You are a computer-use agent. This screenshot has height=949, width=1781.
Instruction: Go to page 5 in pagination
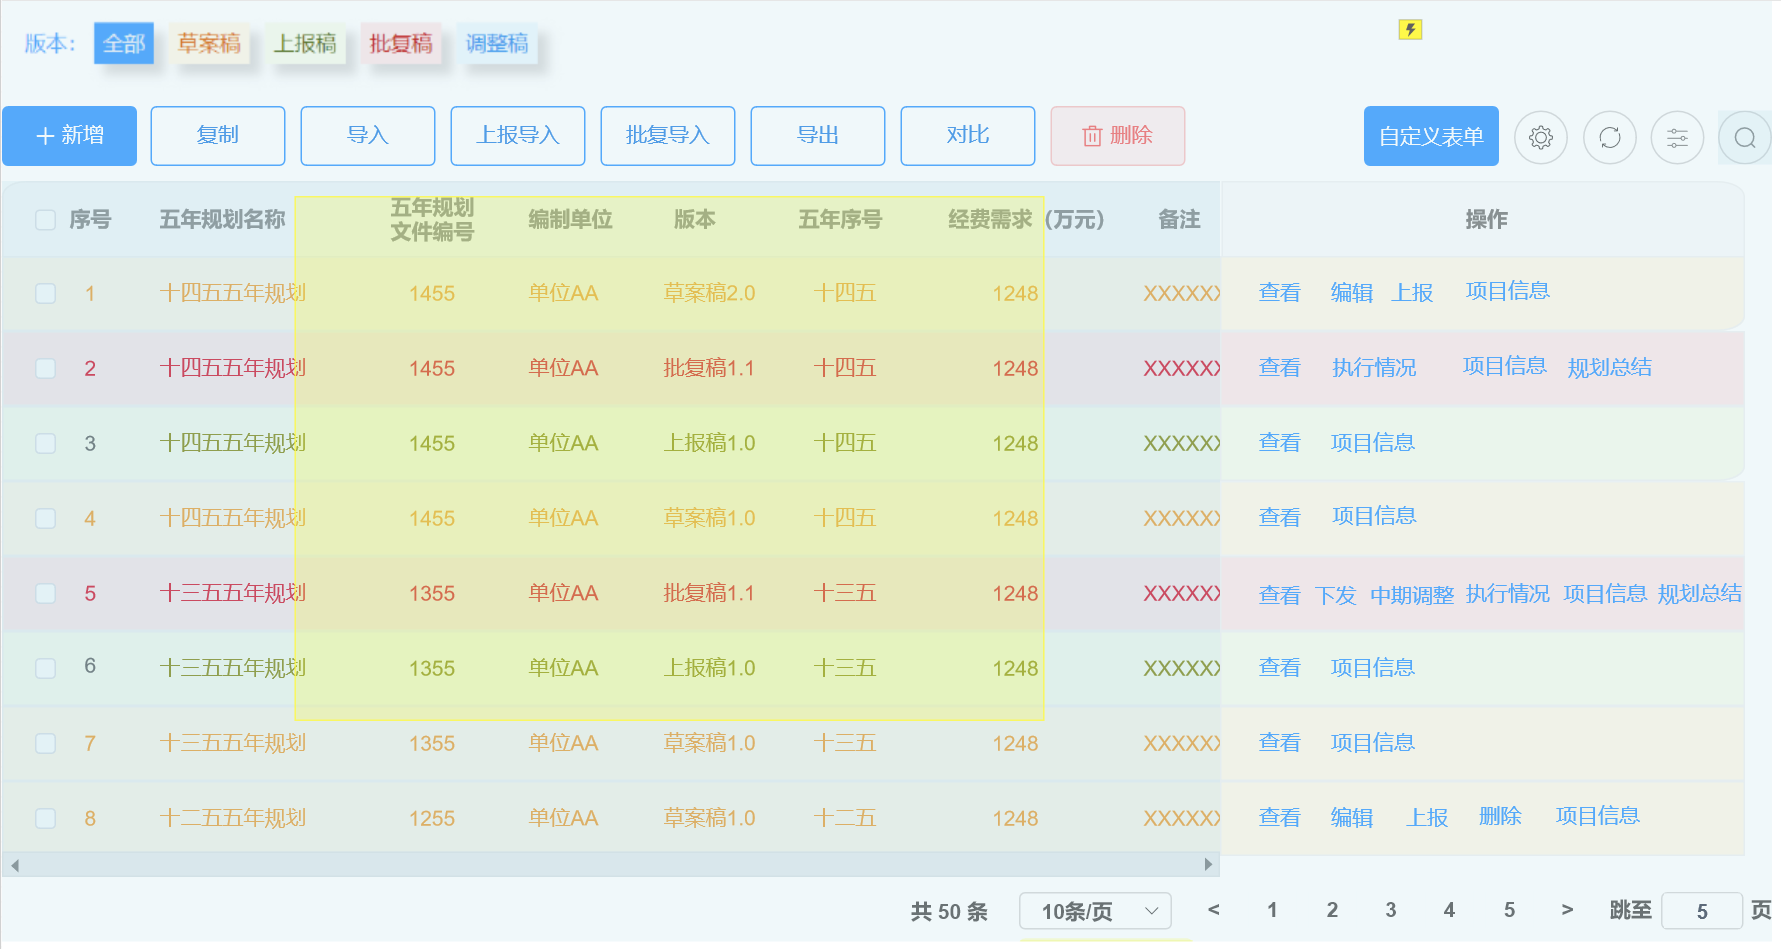[1509, 910]
